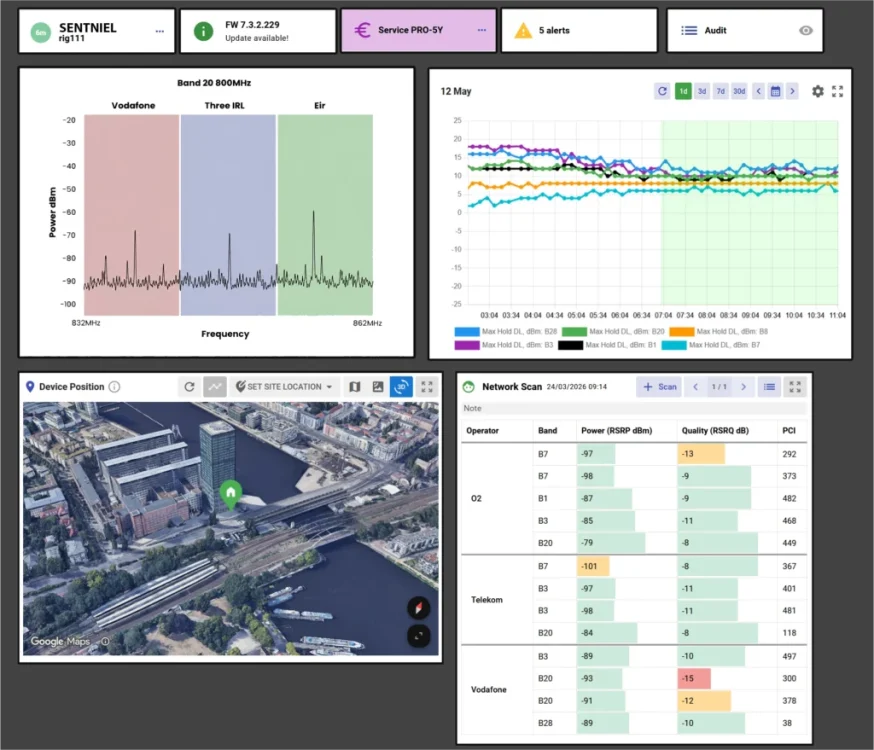Sort by PCI column header
This screenshot has height=750, width=874.
pos(789,431)
